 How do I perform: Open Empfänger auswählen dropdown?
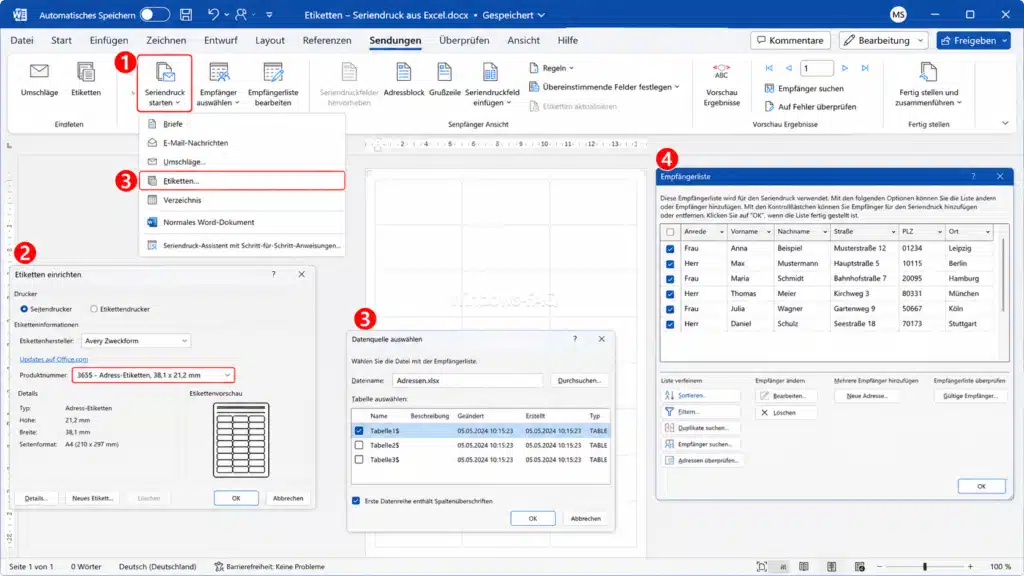(218, 84)
